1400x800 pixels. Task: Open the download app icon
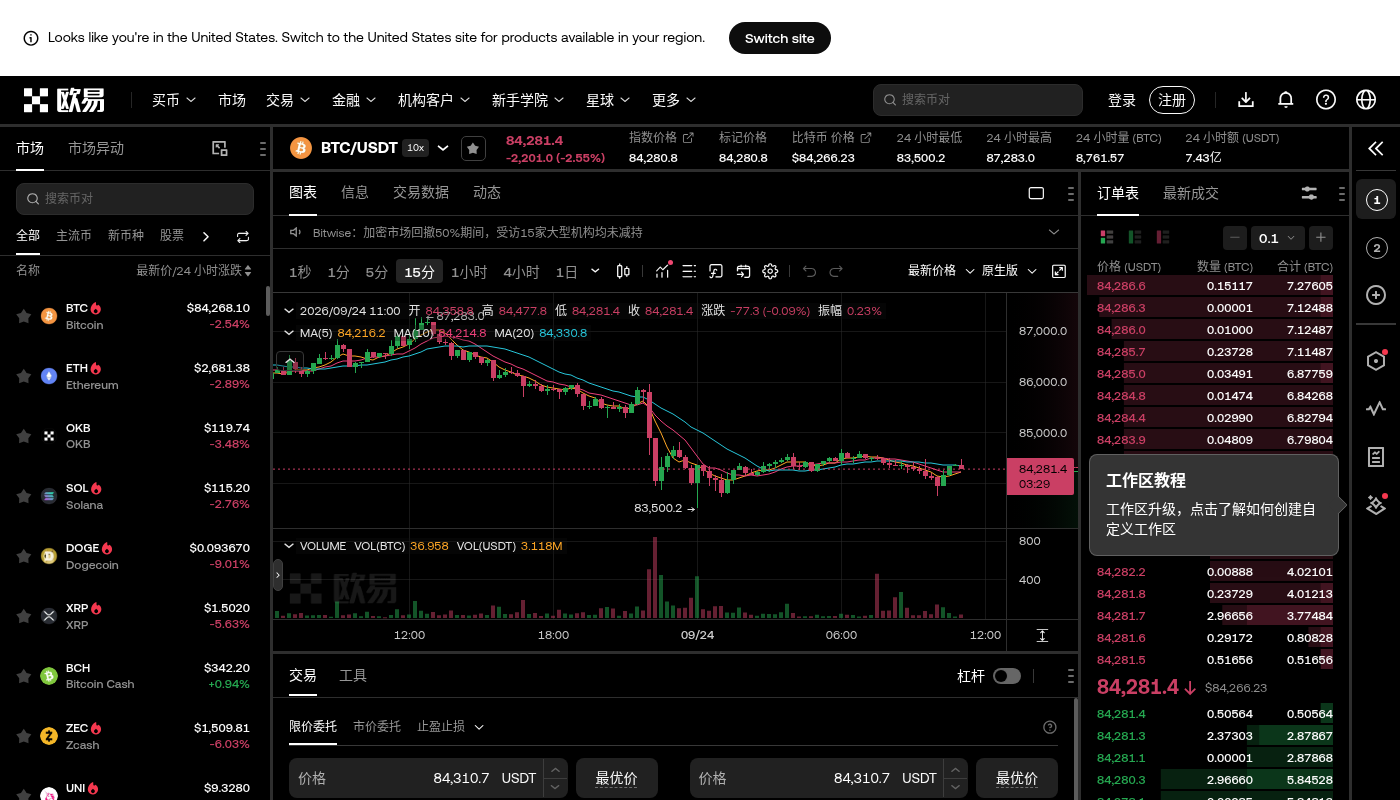tap(1246, 100)
